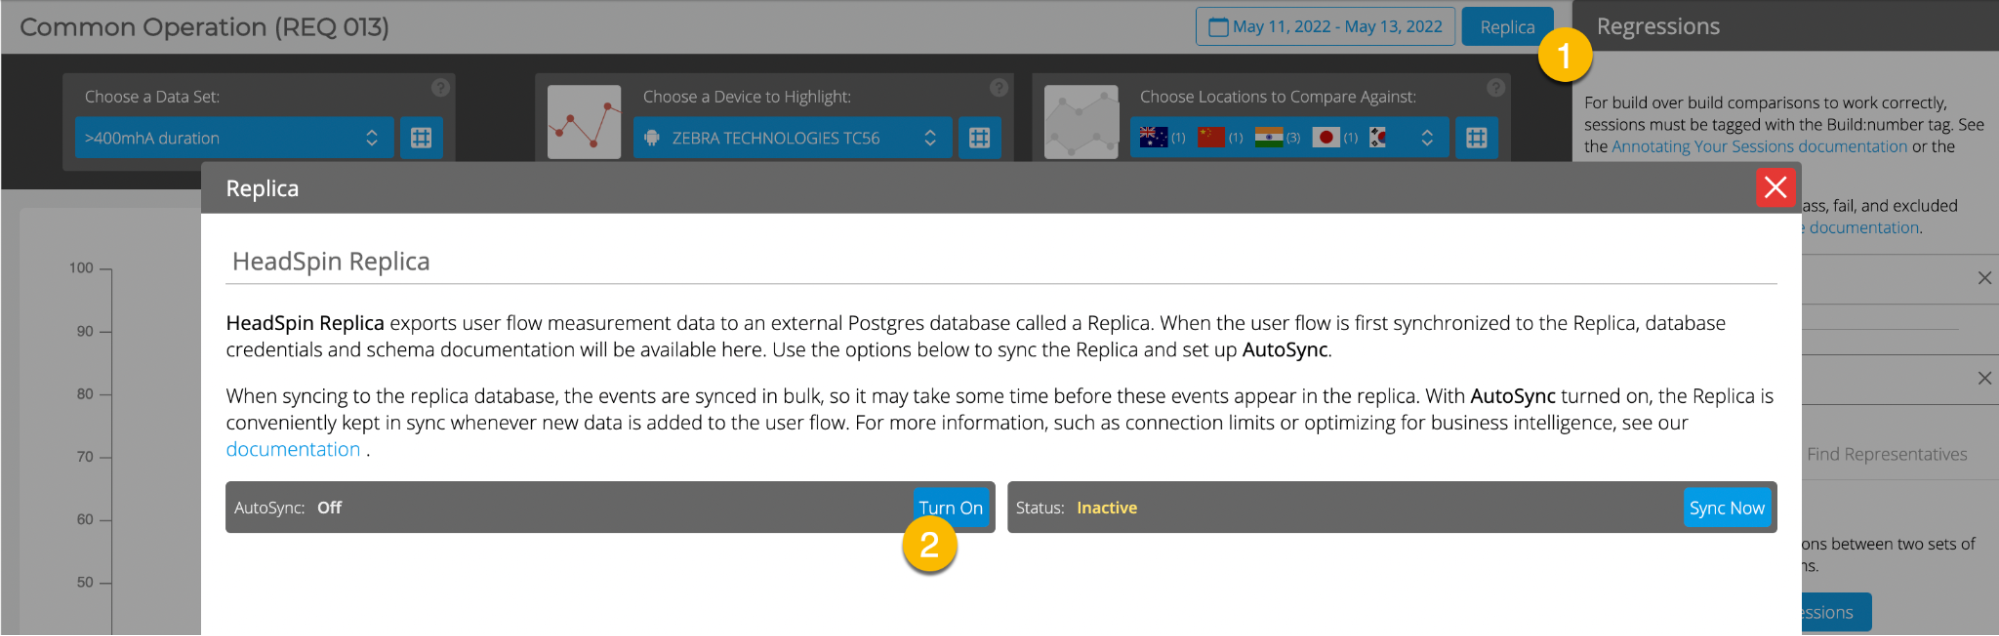Click the Sync Now button

pyautogui.click(x=1727, y=507)
